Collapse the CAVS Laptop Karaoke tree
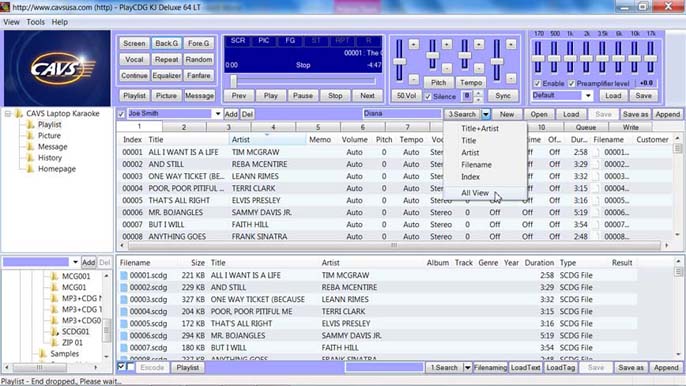Viewport: 686px width, 386px height. pyautogui.click(x=8, y=114)
